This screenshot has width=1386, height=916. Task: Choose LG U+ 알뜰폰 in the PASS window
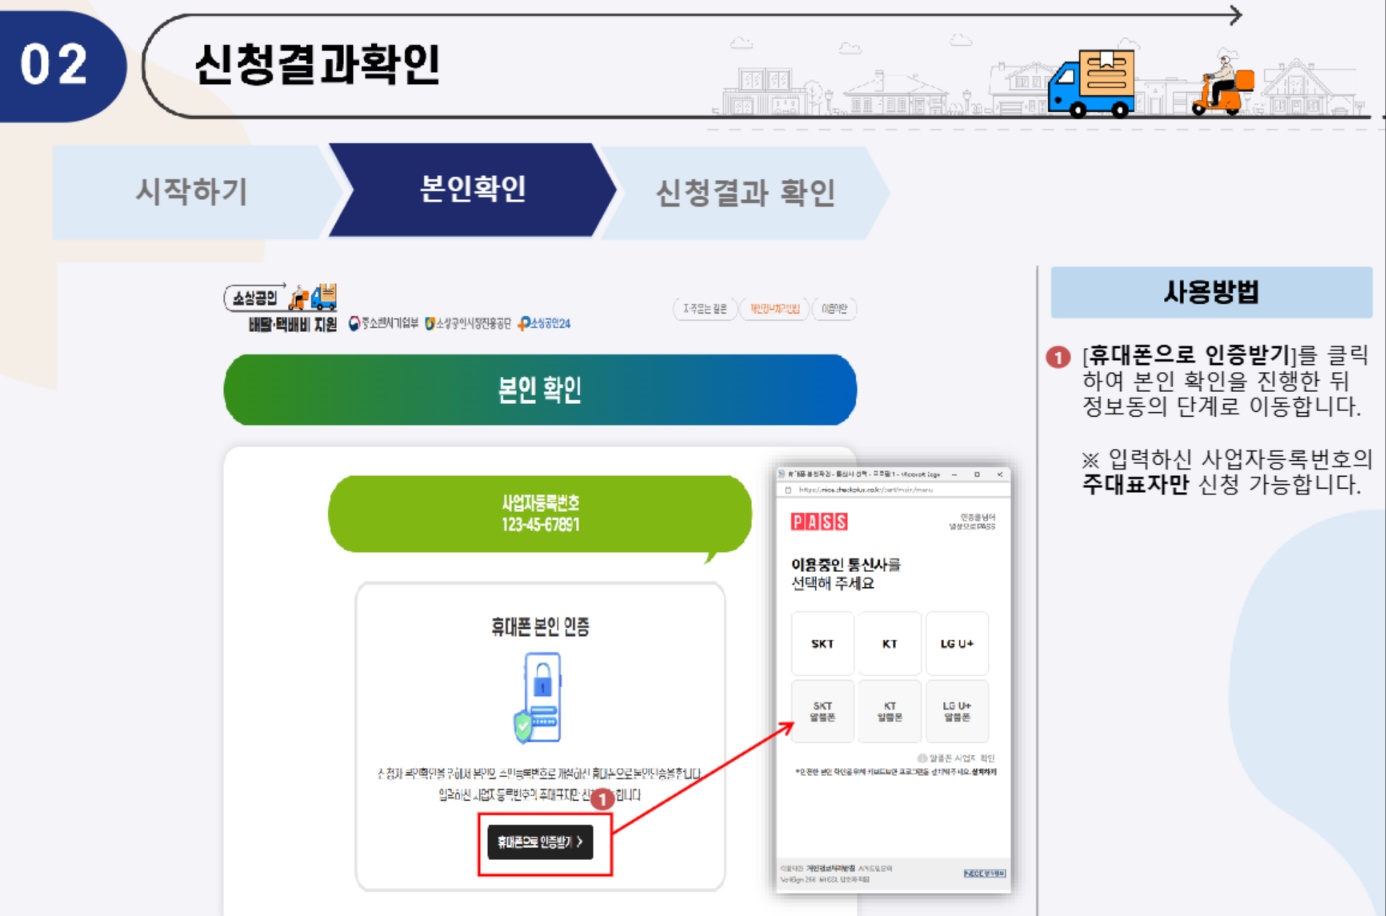click(x=957, y=711)
